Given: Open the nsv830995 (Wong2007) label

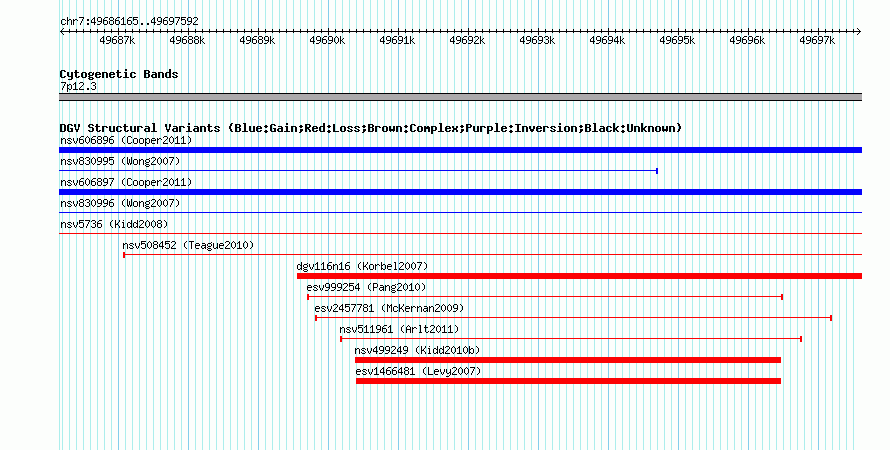Looking at the screenshot, I should (x=120, y=162).
